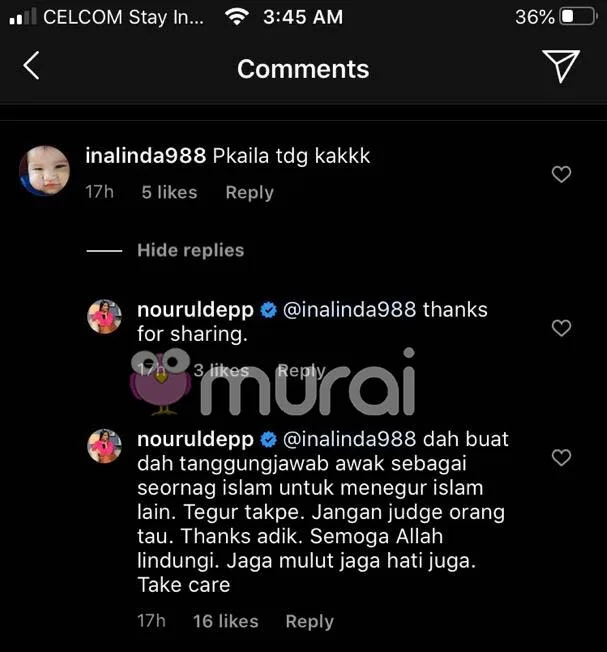The width and height of the screenshot is (607, 652).
Task: Like inalinda988's comment with the heart icon
Action: pos(561,174)
